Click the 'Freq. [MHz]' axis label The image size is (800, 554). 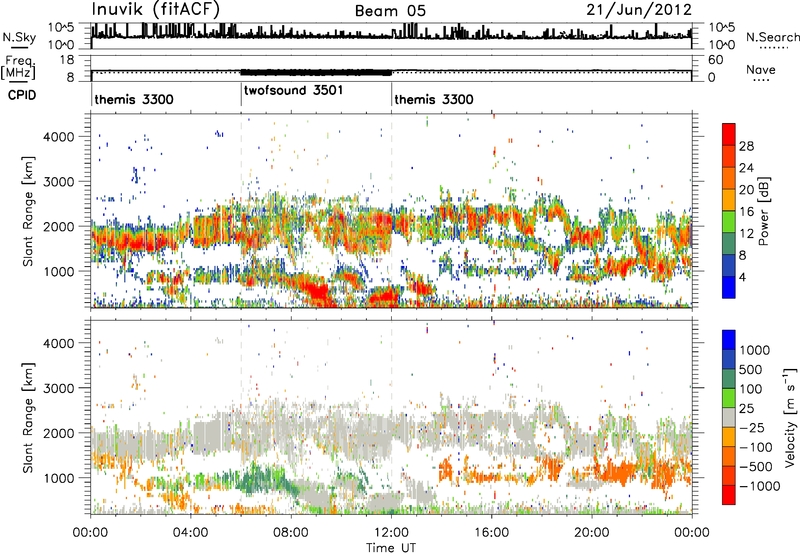(x=18, y=67)
